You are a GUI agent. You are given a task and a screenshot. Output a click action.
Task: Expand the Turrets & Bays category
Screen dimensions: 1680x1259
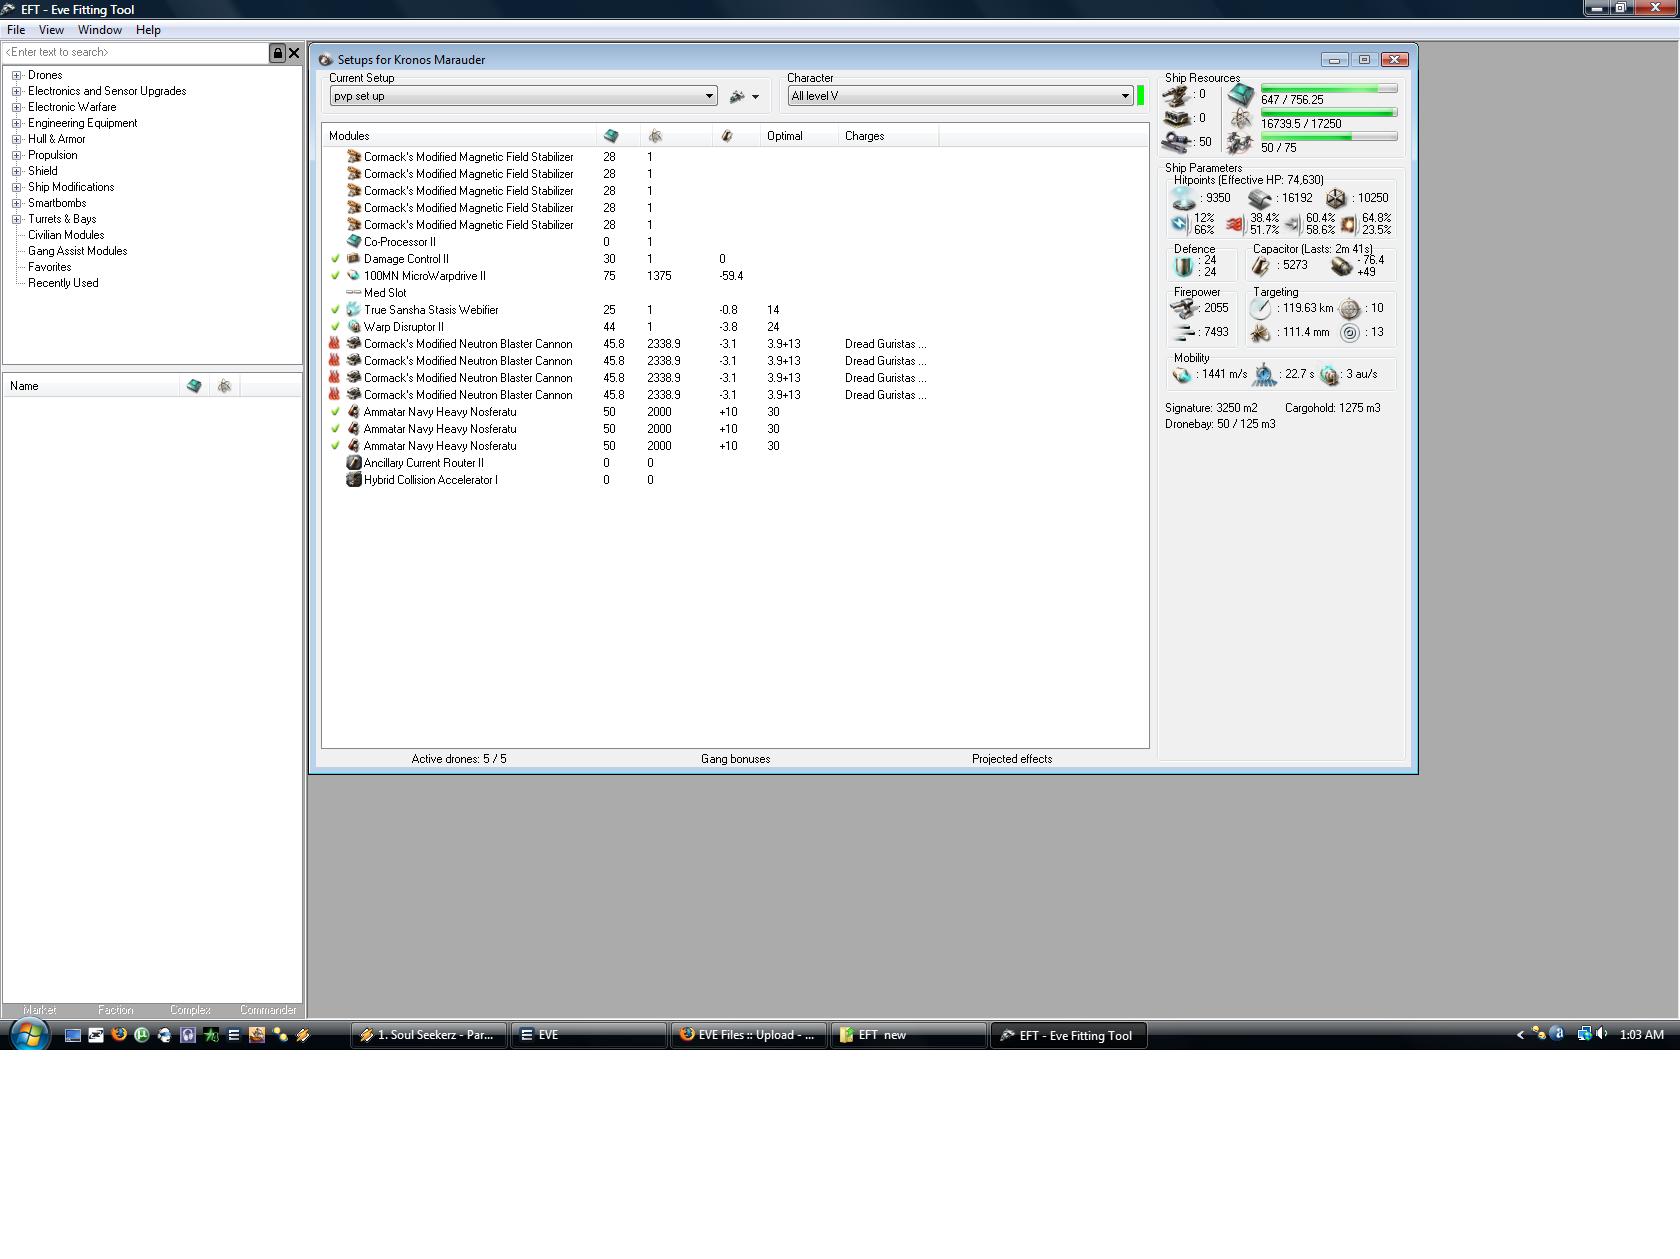pyautogui.click(x=17, y=219)
